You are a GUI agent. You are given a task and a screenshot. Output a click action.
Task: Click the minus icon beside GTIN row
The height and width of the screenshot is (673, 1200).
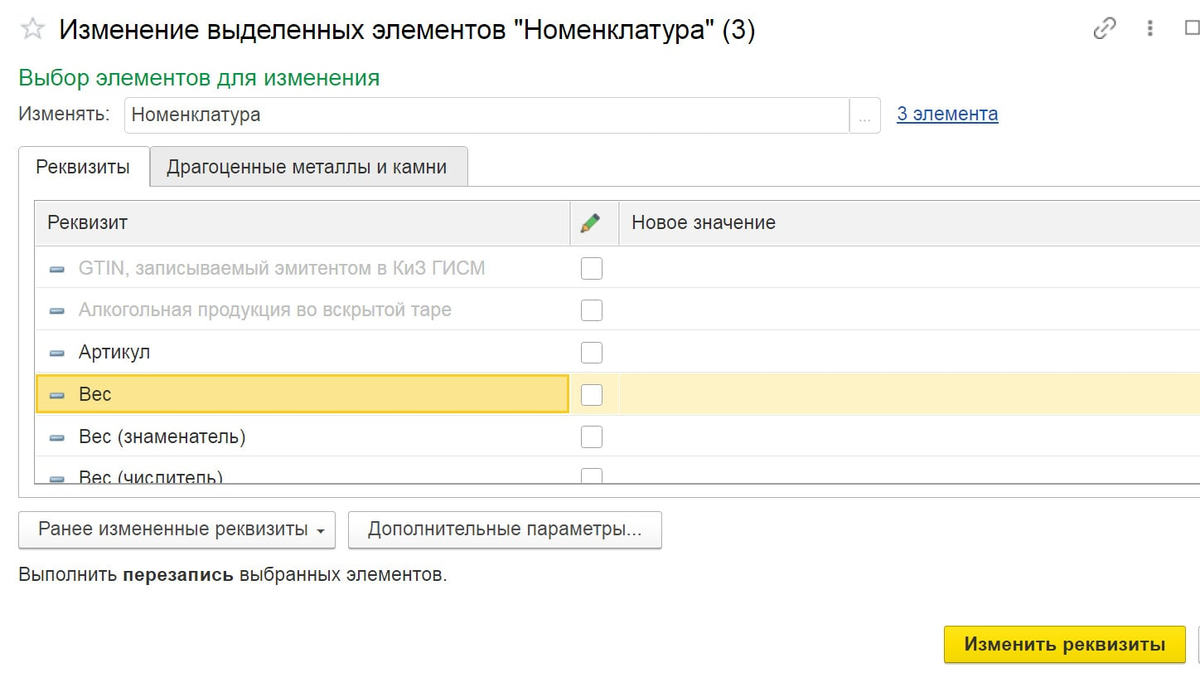[x=57, y=268]
